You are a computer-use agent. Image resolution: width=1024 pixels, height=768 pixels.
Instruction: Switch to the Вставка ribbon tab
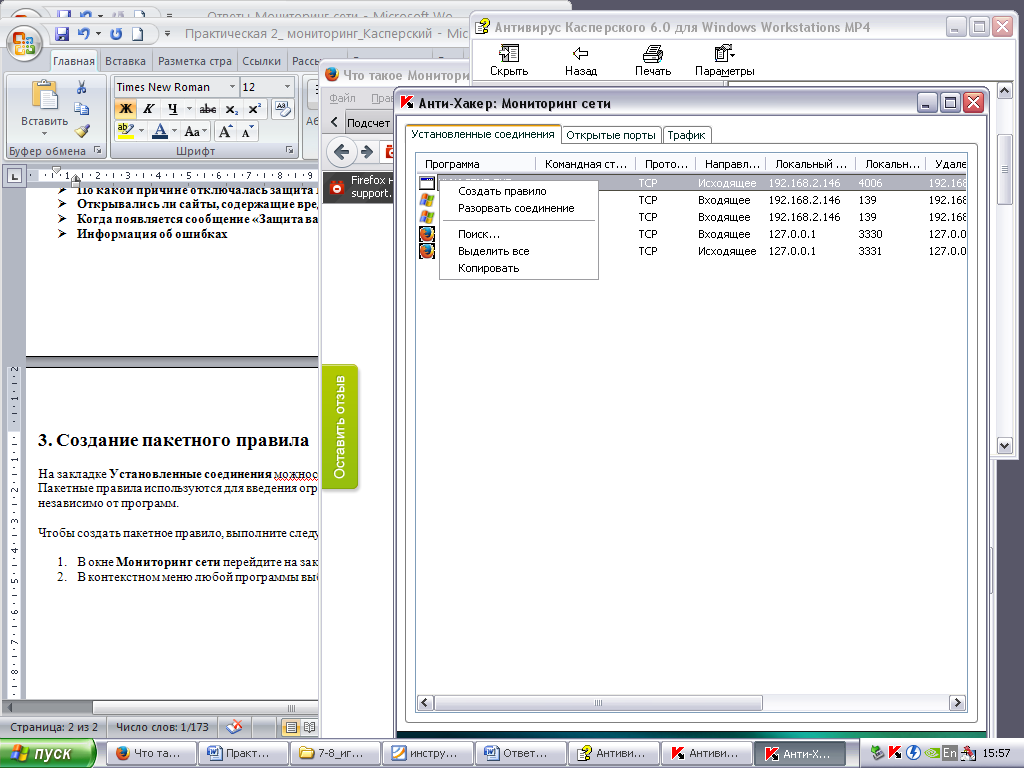125,61
